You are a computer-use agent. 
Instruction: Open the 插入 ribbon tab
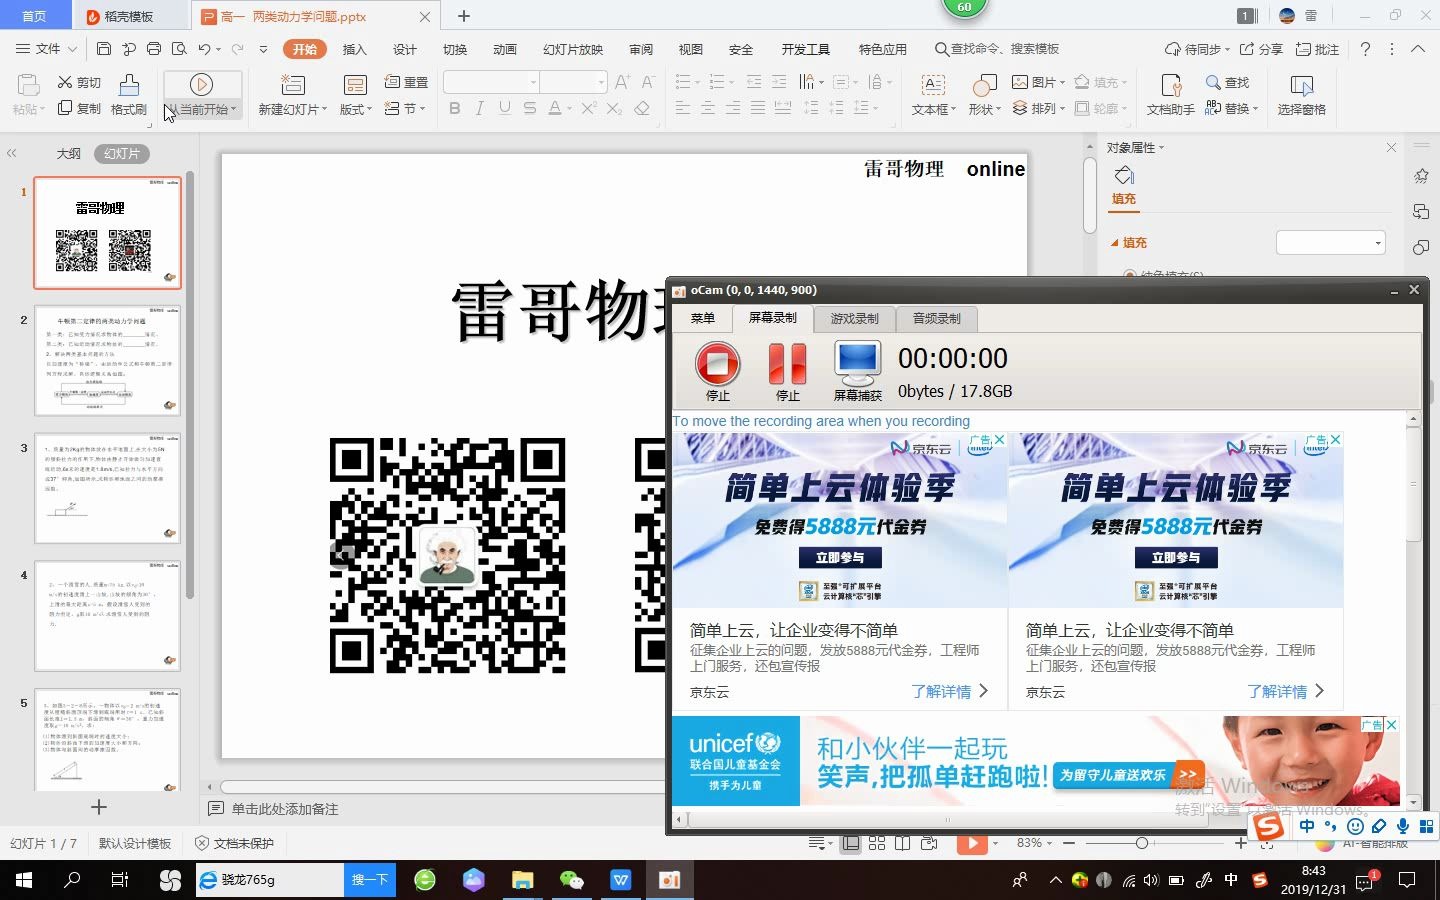tap(354, 48)
